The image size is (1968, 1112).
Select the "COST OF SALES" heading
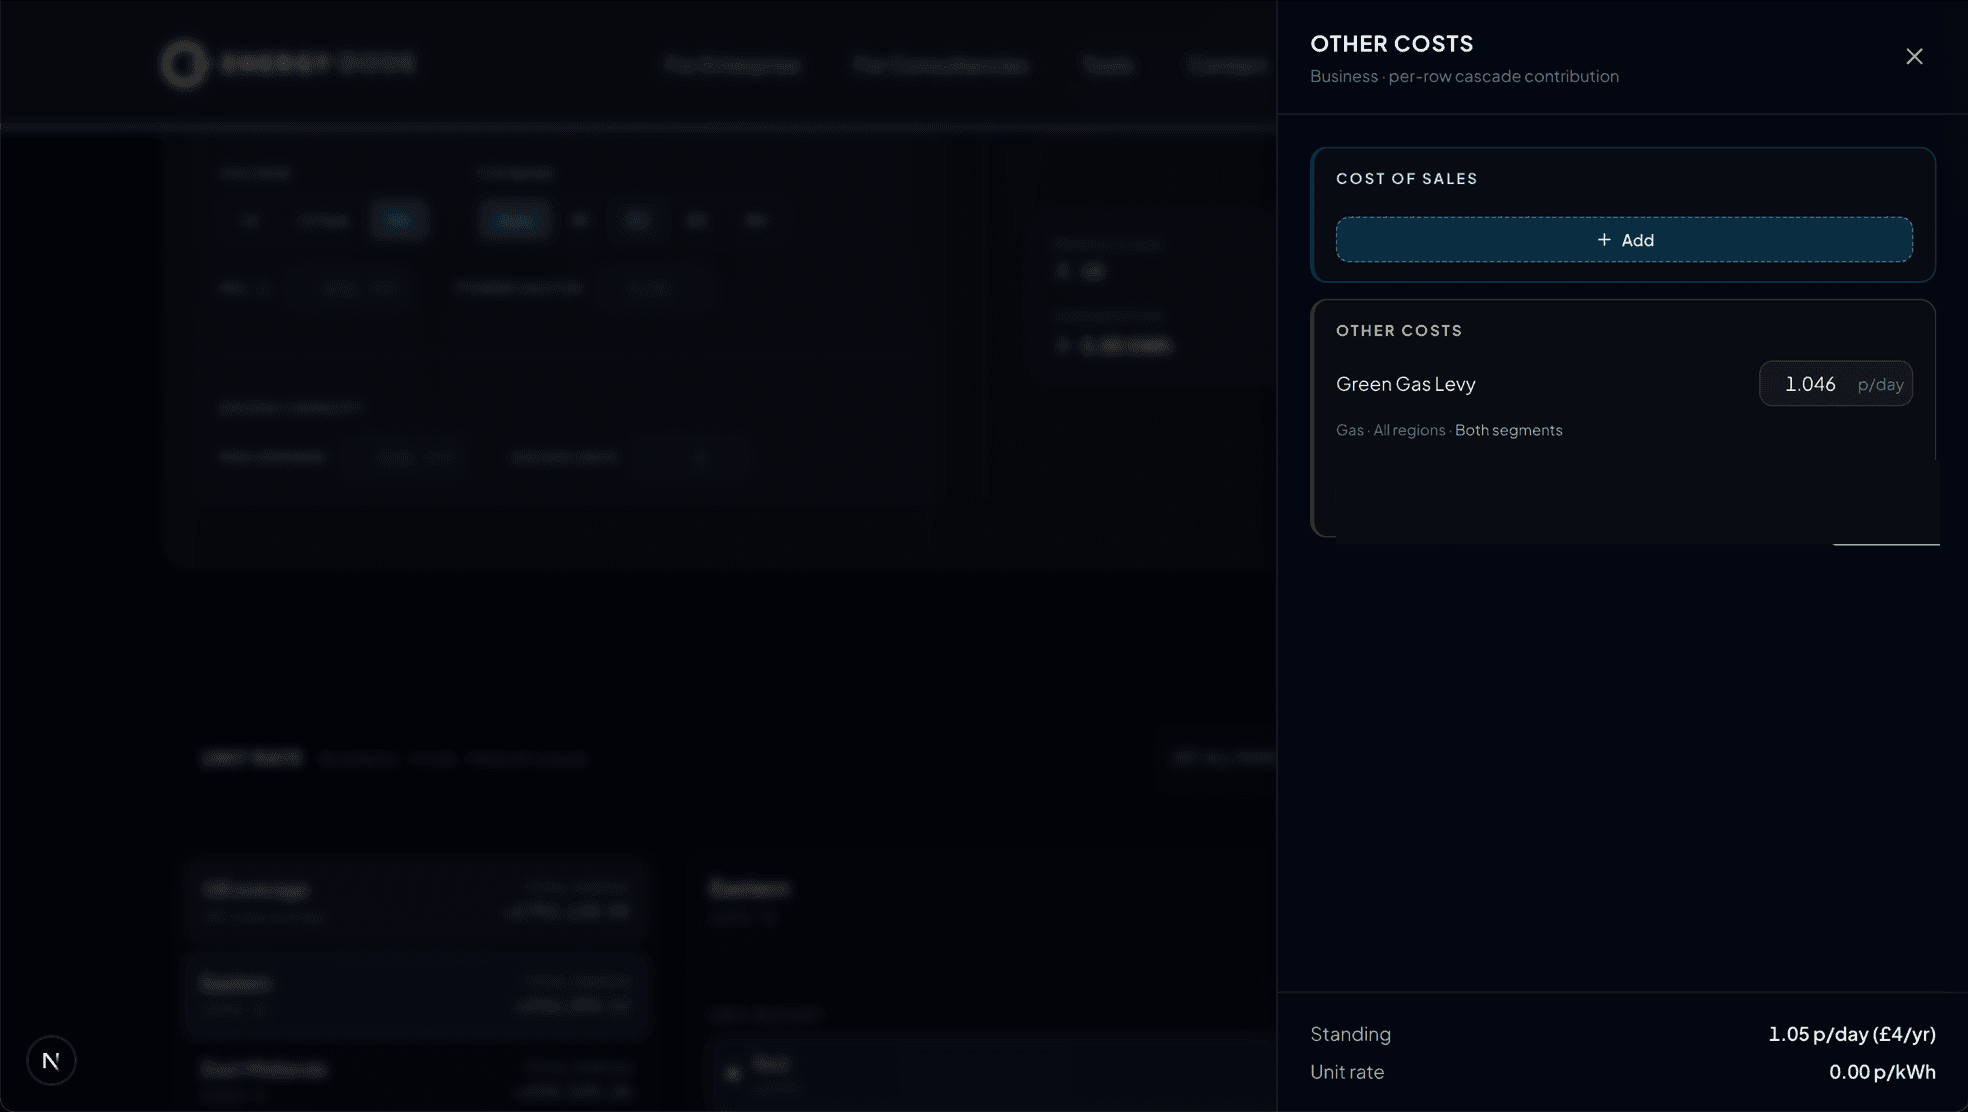coord(1406,179)
